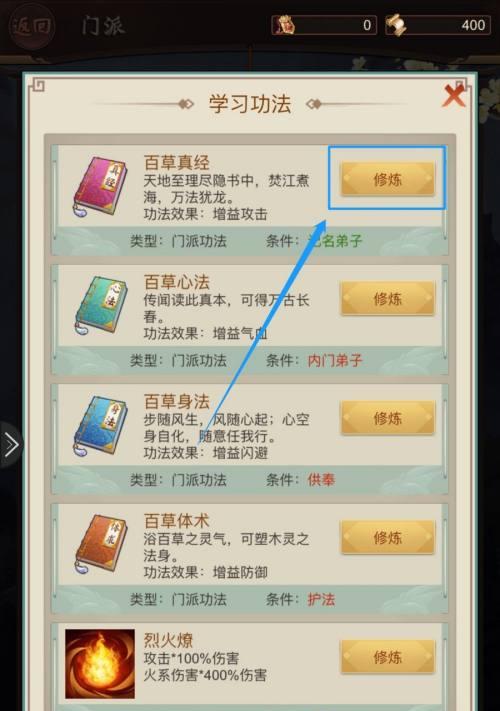Click the pink 百草真经 book icon

point(101,186)
